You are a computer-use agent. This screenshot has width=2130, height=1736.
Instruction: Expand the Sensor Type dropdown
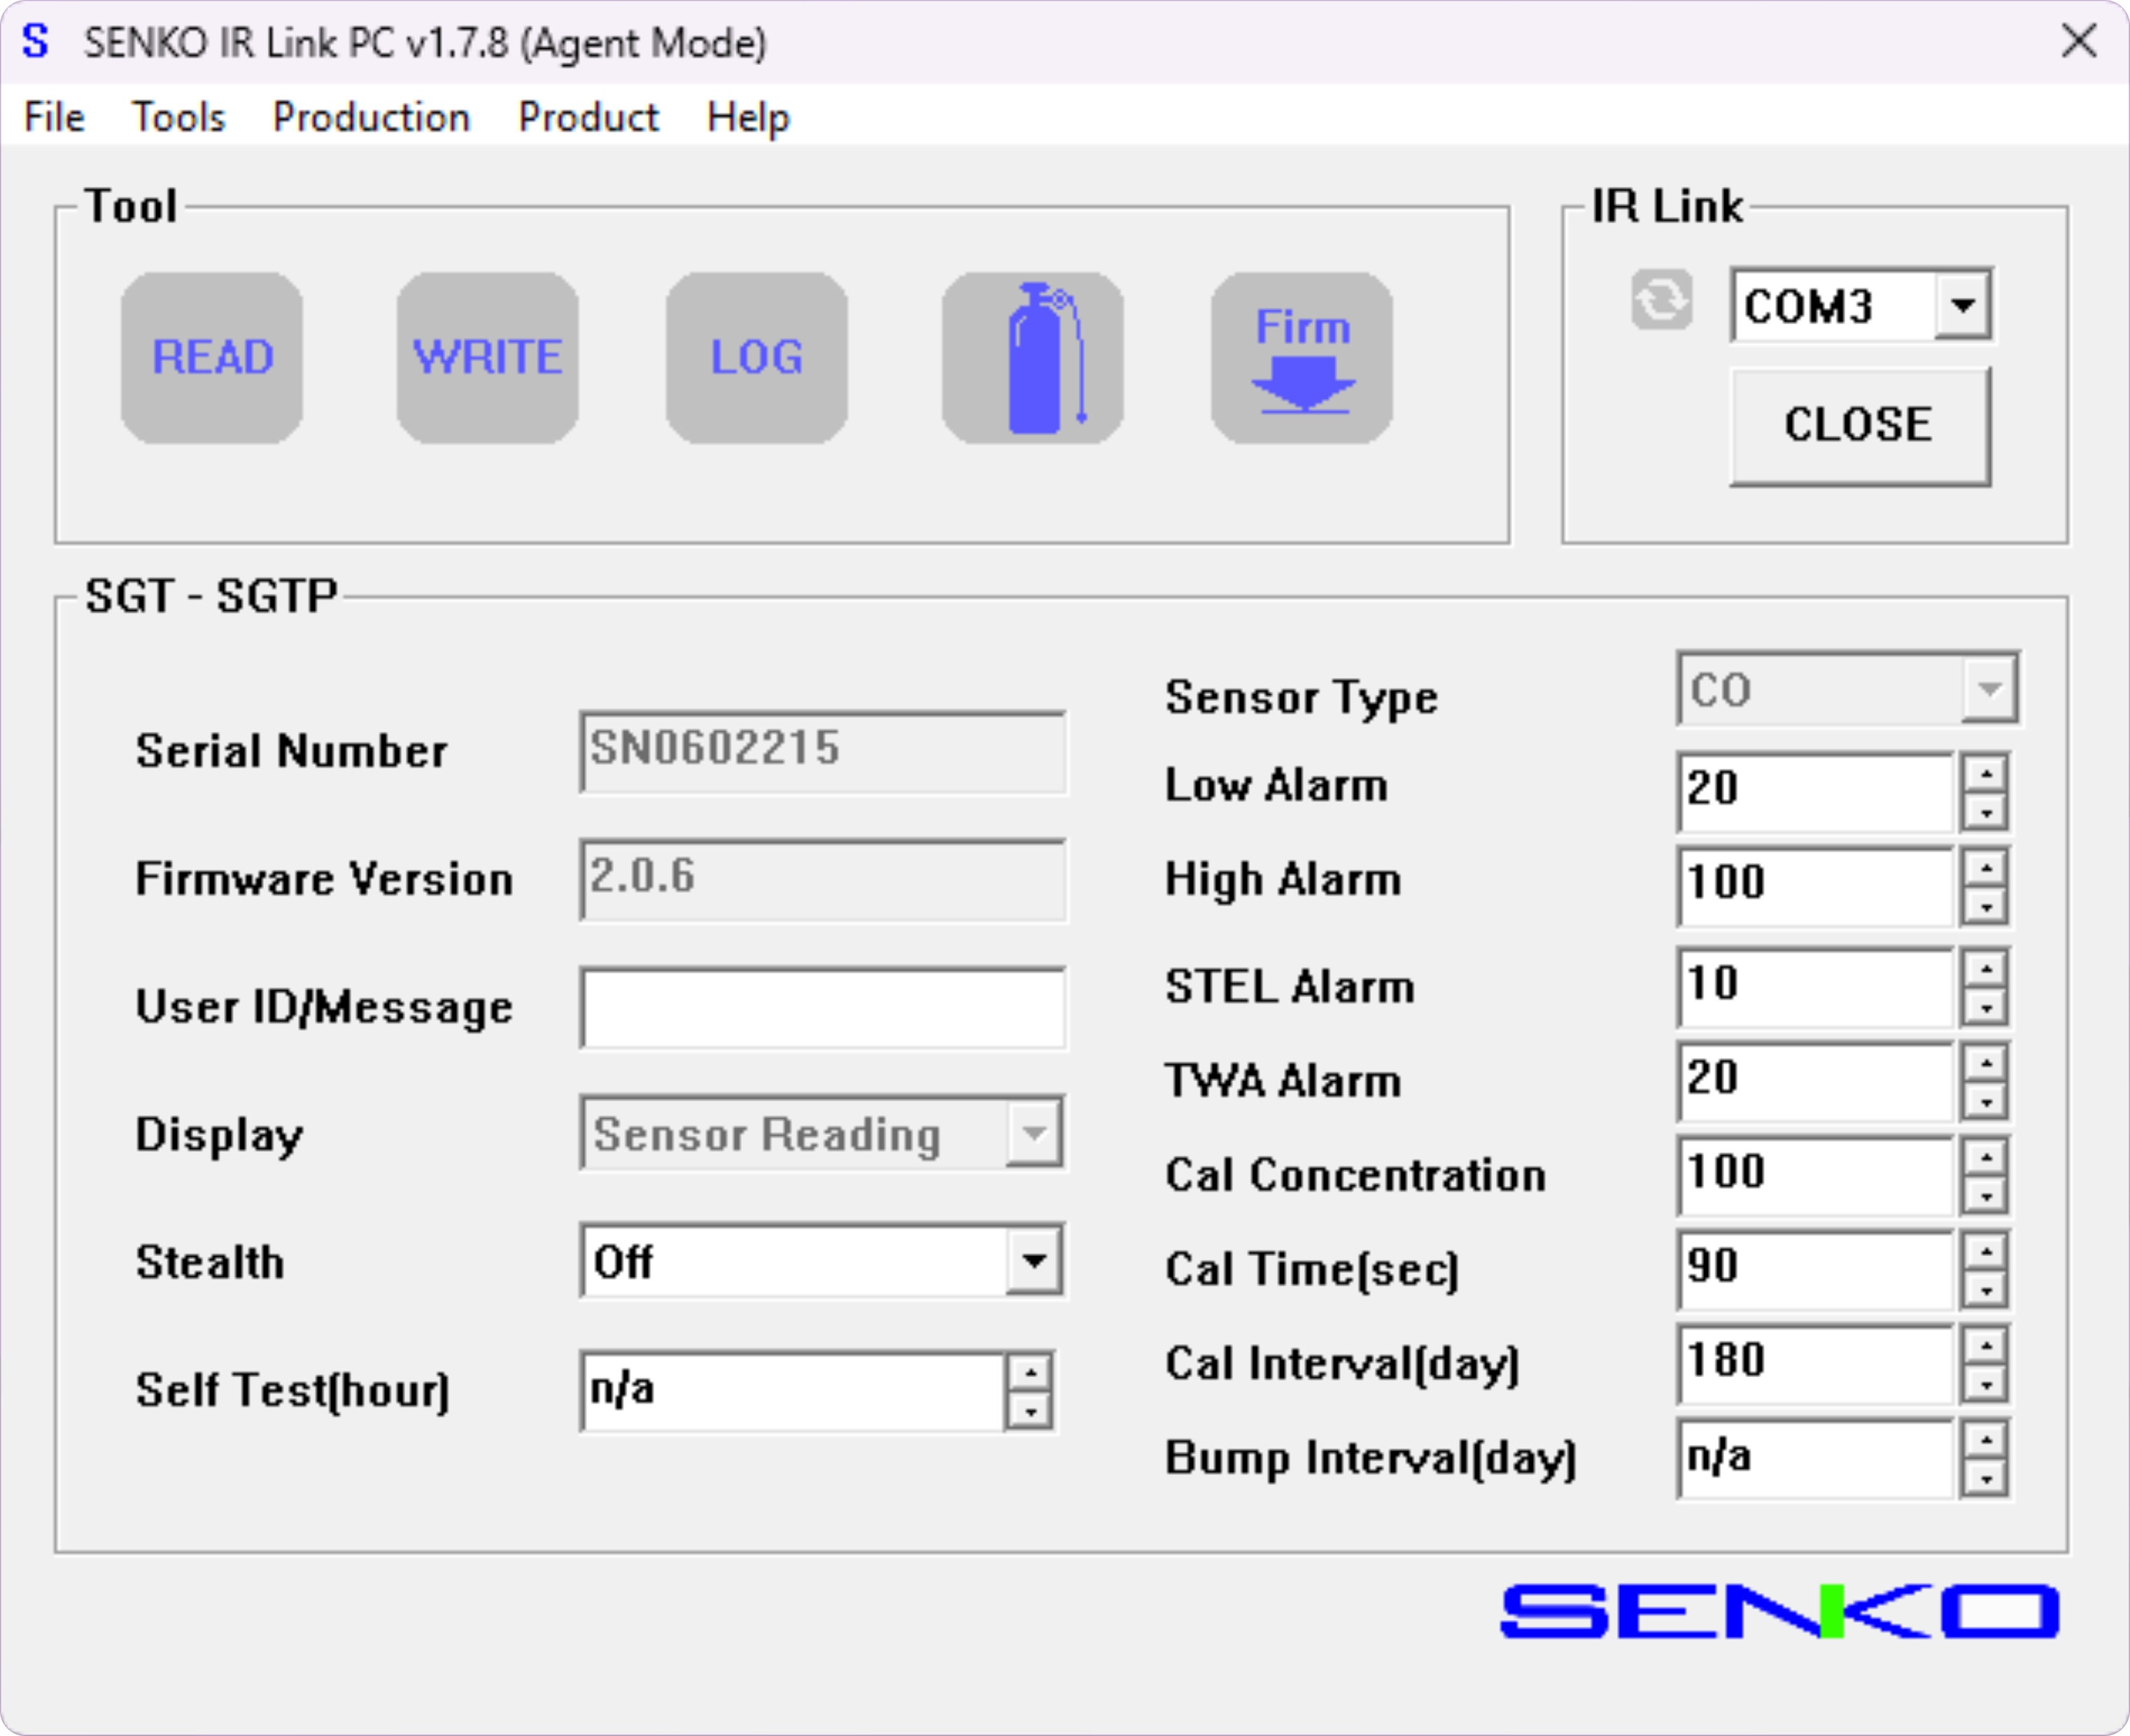pyautogui.click(x=1989, y=689)
